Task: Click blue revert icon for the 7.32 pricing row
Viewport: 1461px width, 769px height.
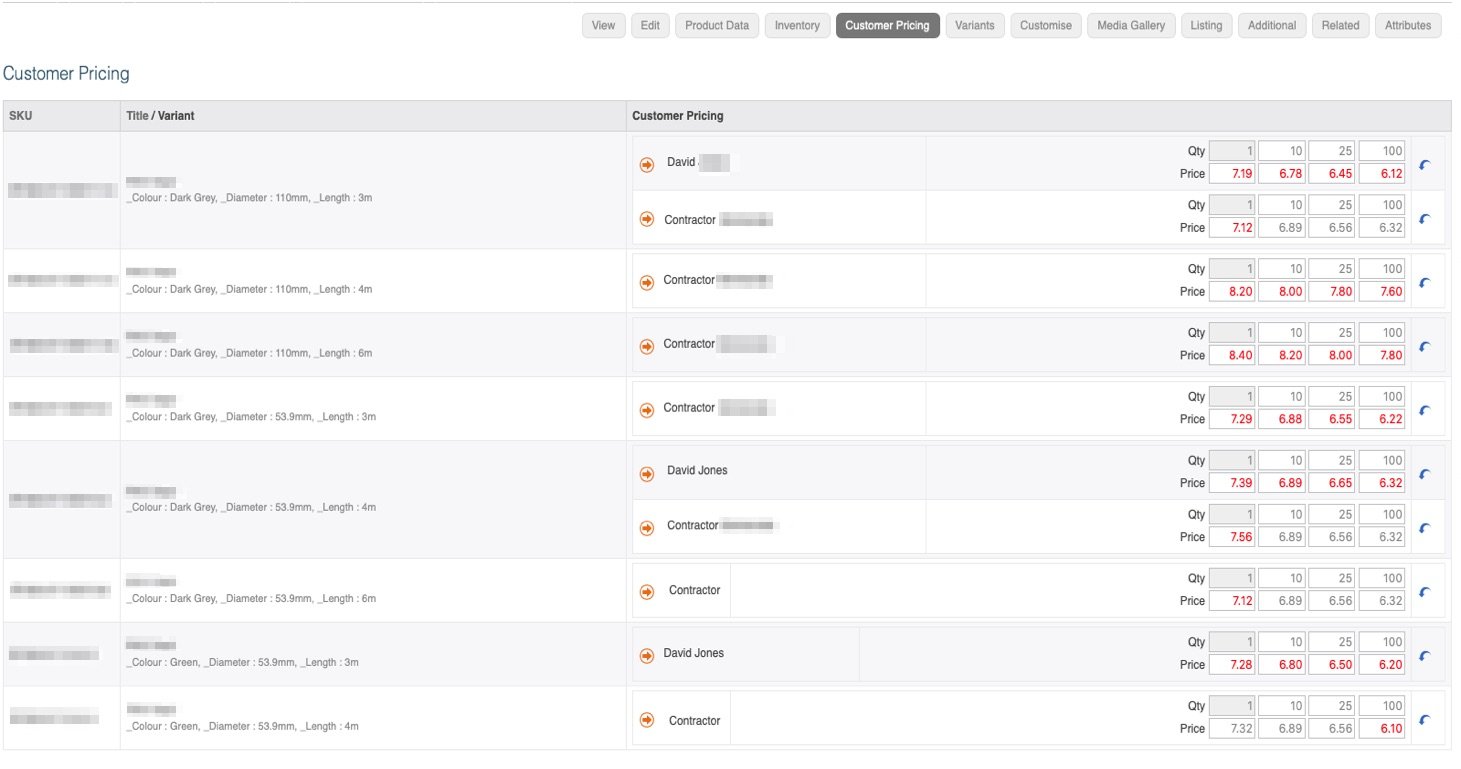Action: [x=1424, y=719]
